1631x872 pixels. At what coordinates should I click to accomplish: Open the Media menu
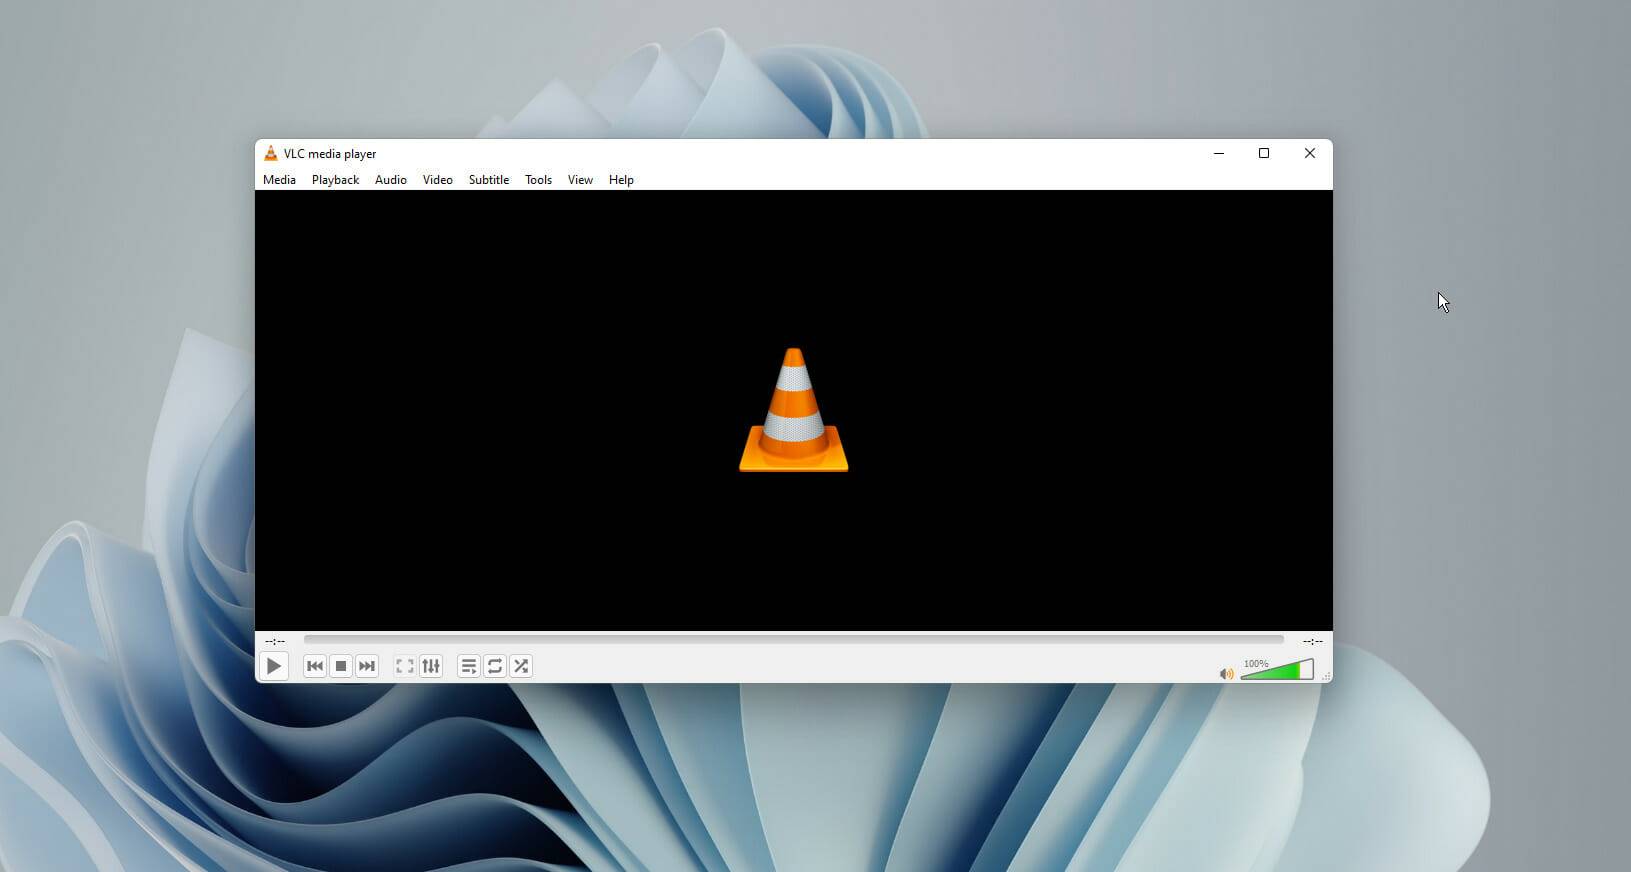[x=279, y=180]
